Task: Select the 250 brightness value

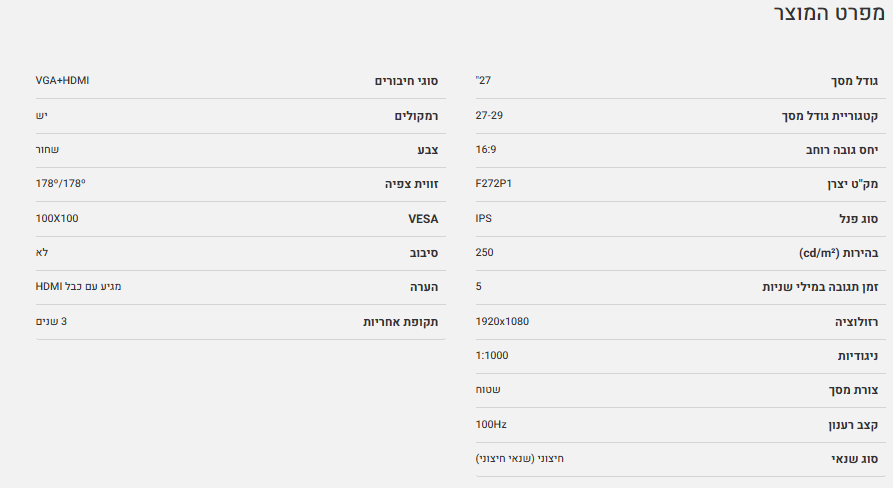Action: 484,252
